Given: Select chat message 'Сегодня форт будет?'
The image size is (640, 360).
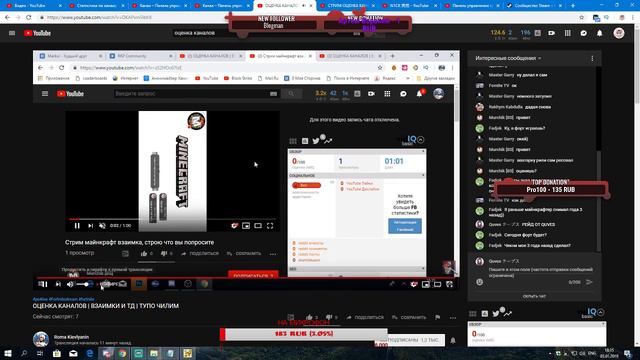Looking at the screenshot, I should pyautogui.click(x=525, y=235).
